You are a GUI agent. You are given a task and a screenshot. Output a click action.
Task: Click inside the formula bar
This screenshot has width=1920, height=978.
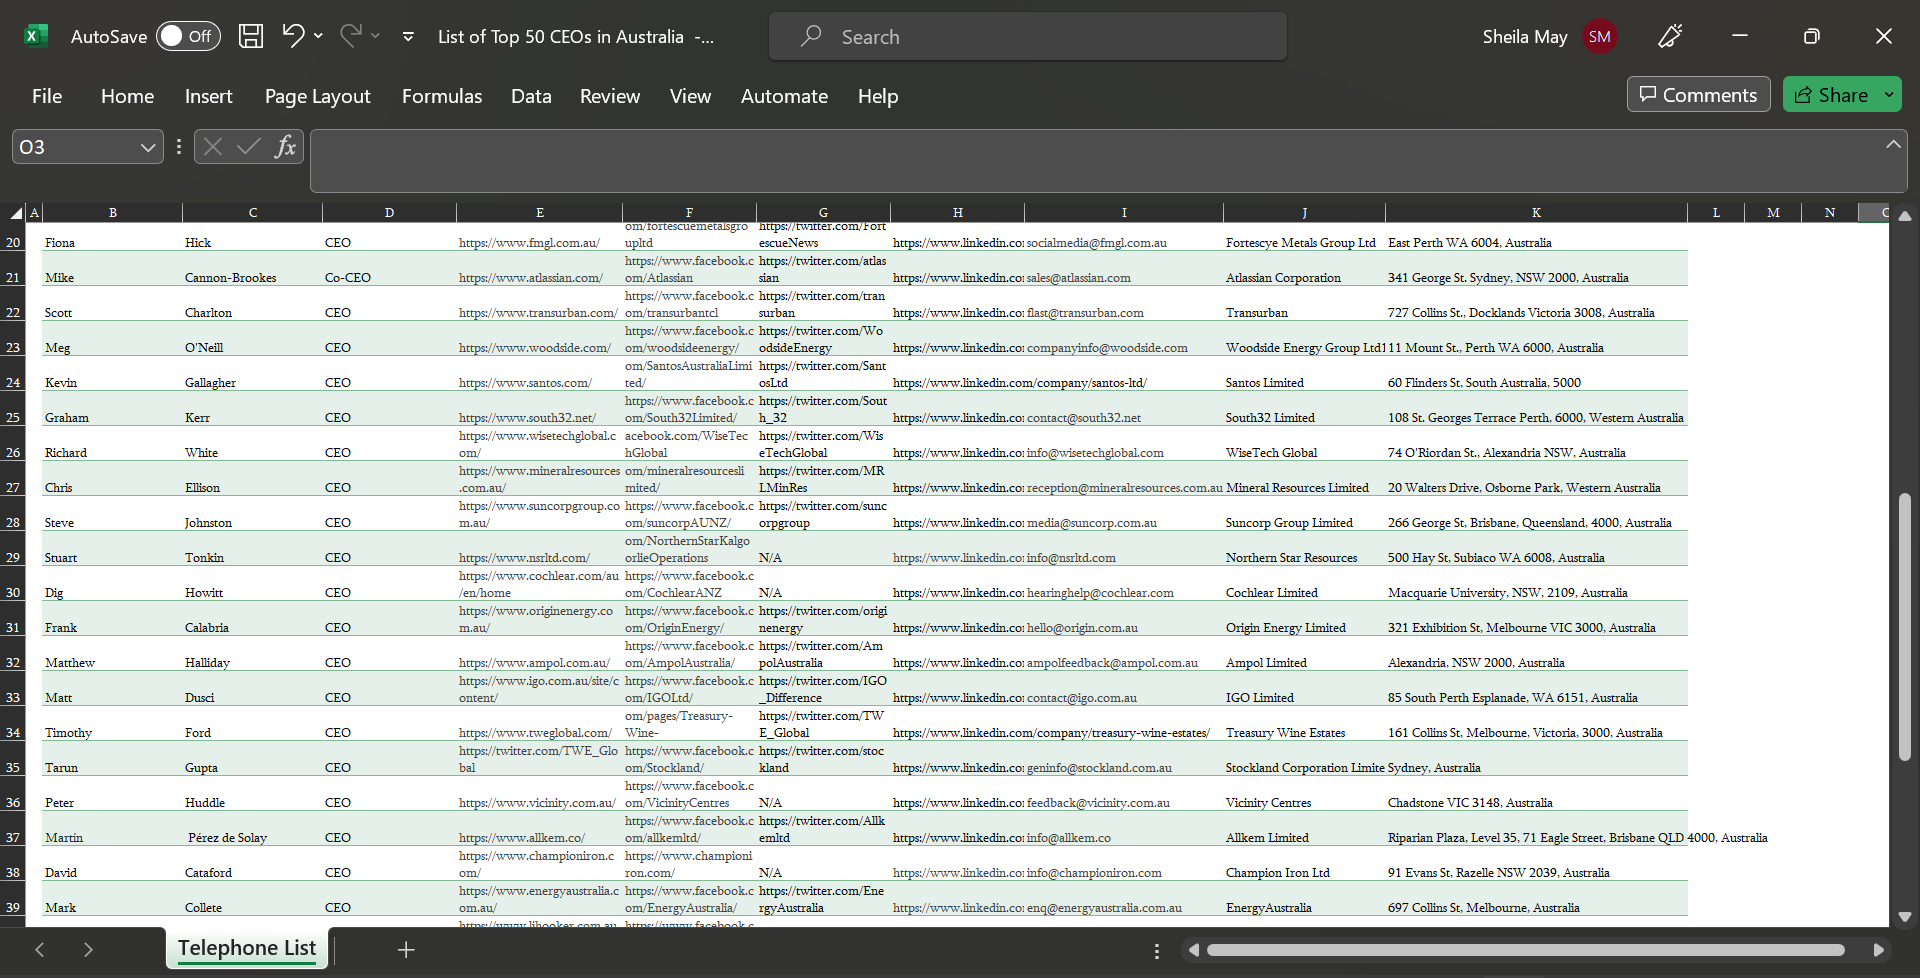coord(1095,160)
